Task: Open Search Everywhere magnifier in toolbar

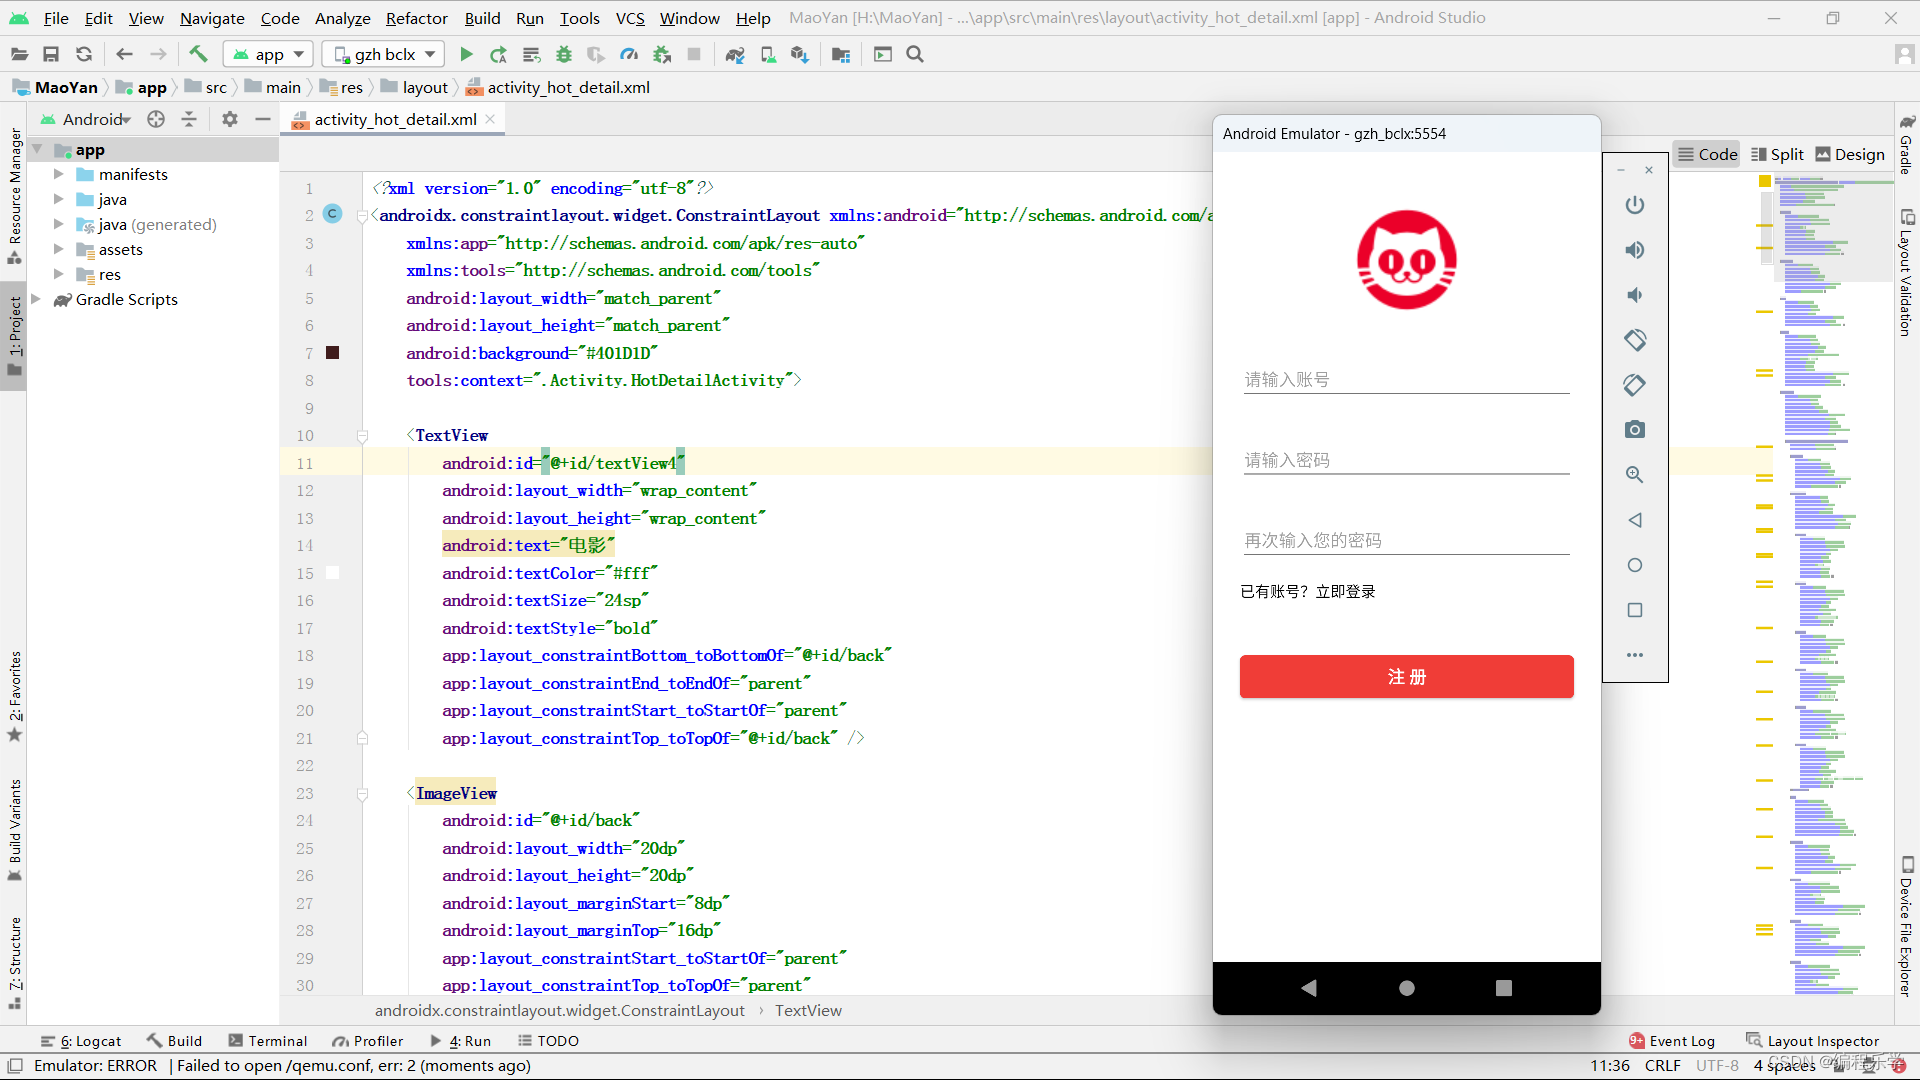Action: click(x=915, y=54)
